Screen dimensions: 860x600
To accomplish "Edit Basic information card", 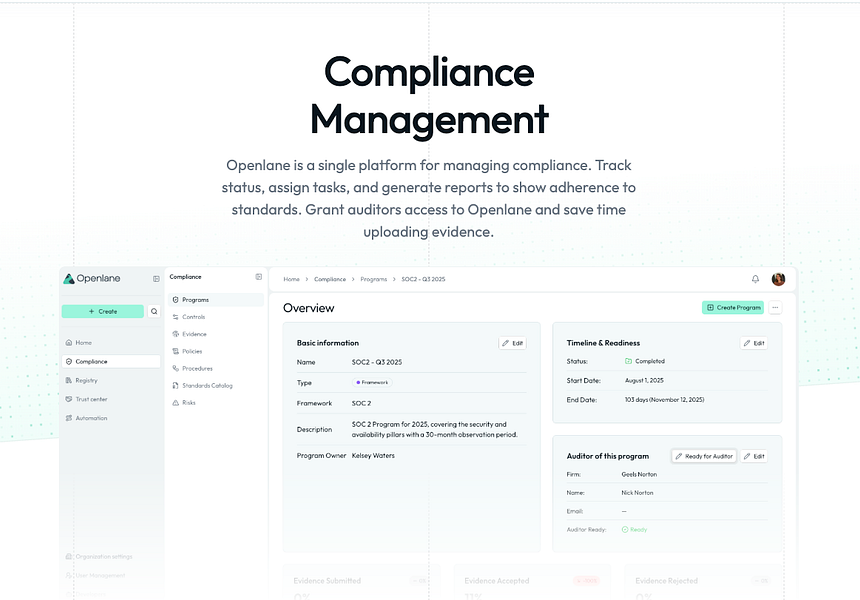I will [x=512, y=343].
